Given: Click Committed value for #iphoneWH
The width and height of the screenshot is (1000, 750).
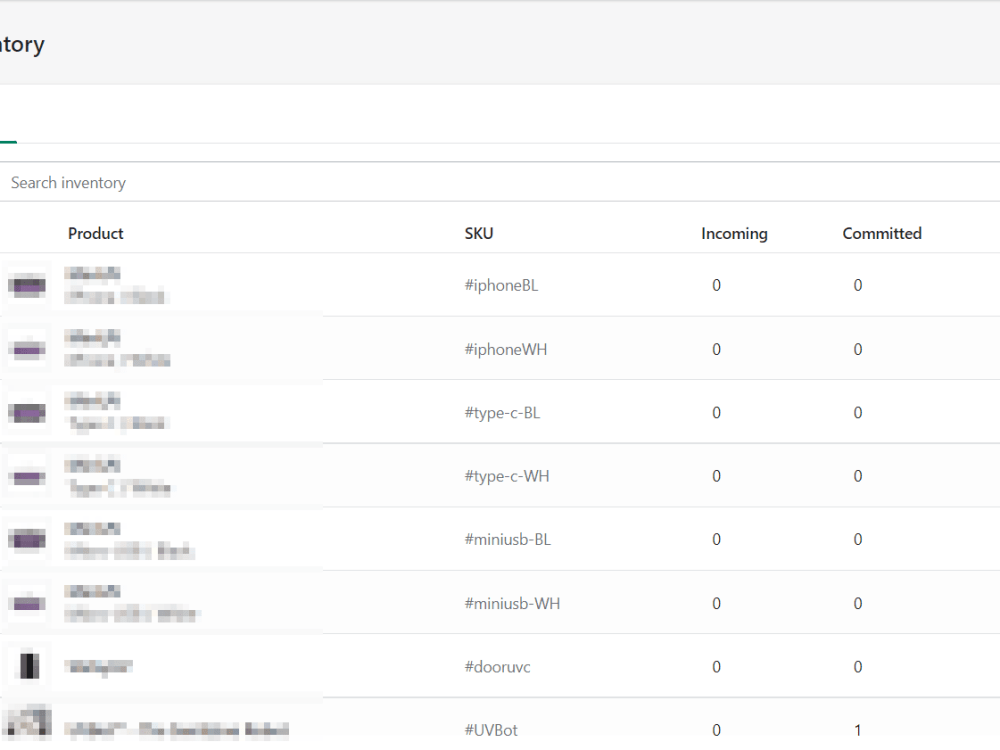Looking at the screenshot, I should (x=858, y=349).
